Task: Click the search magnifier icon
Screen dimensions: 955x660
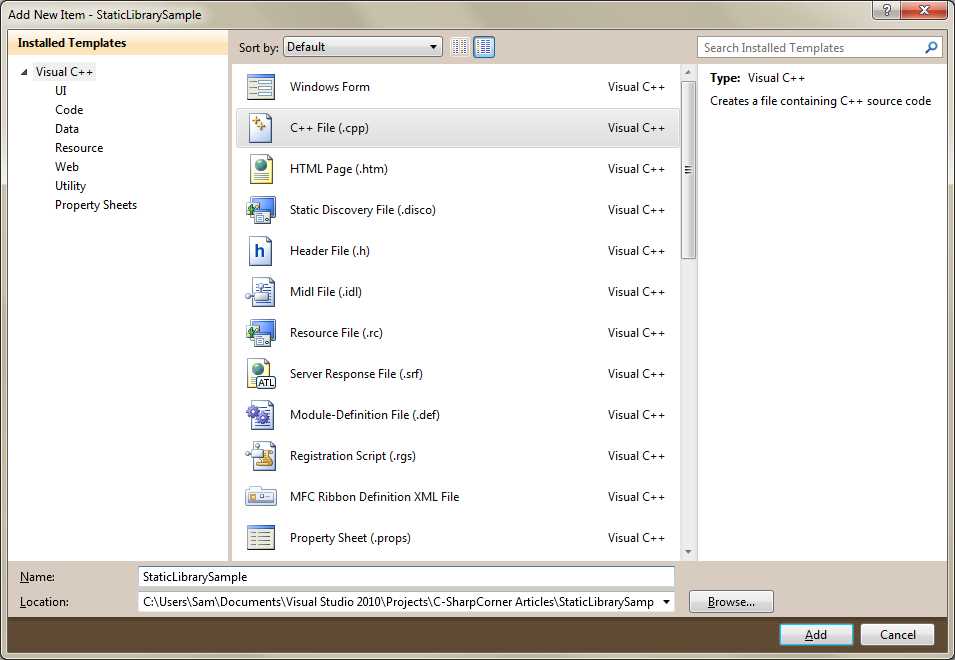Action: point(931,47)
